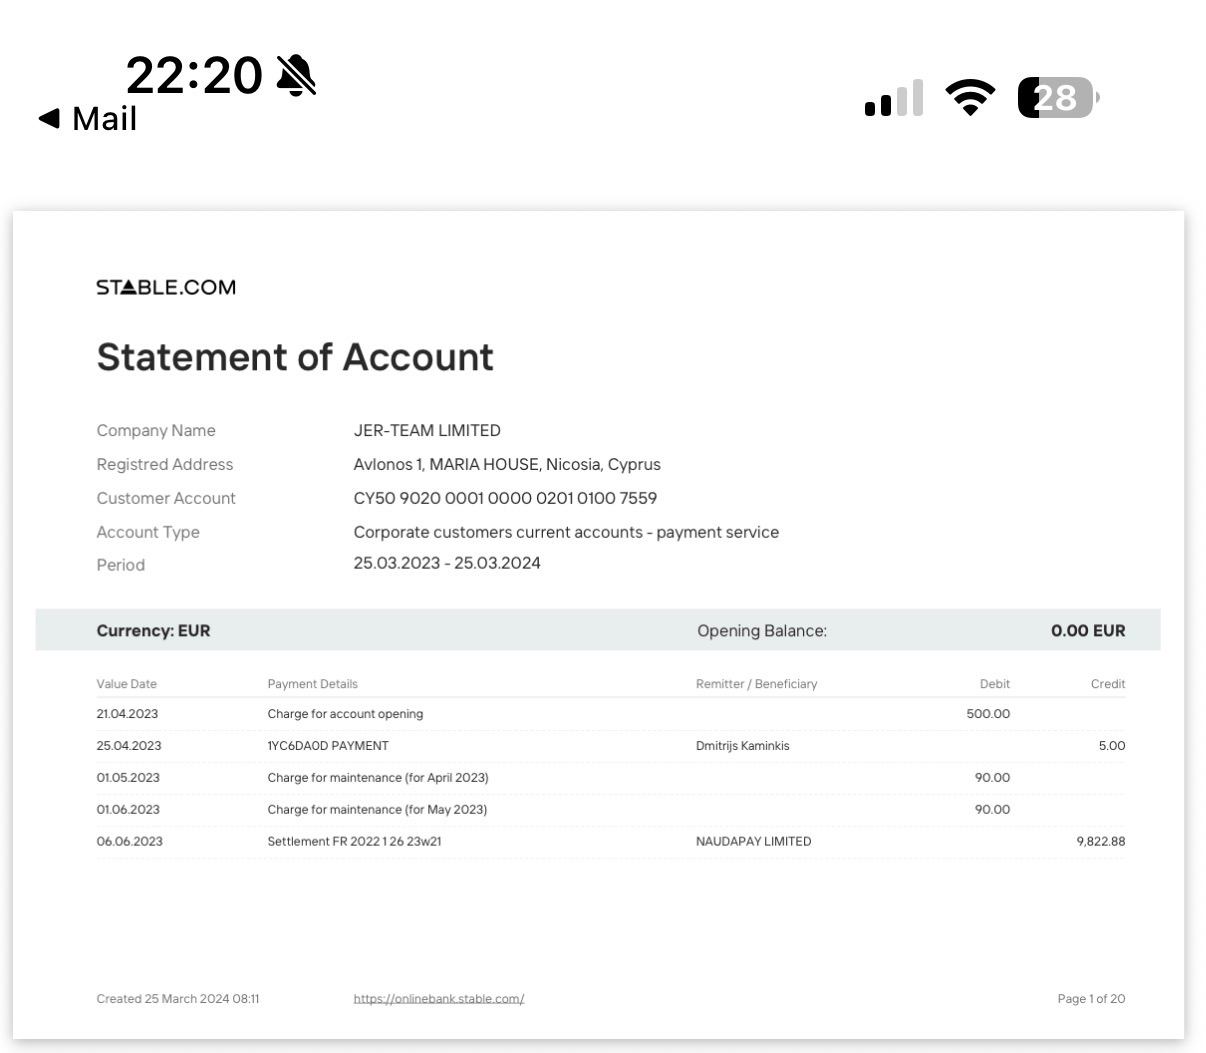This screenshot has height=1053, width=1206.
Task: Go back to Mail app
Action: point(87,119)
